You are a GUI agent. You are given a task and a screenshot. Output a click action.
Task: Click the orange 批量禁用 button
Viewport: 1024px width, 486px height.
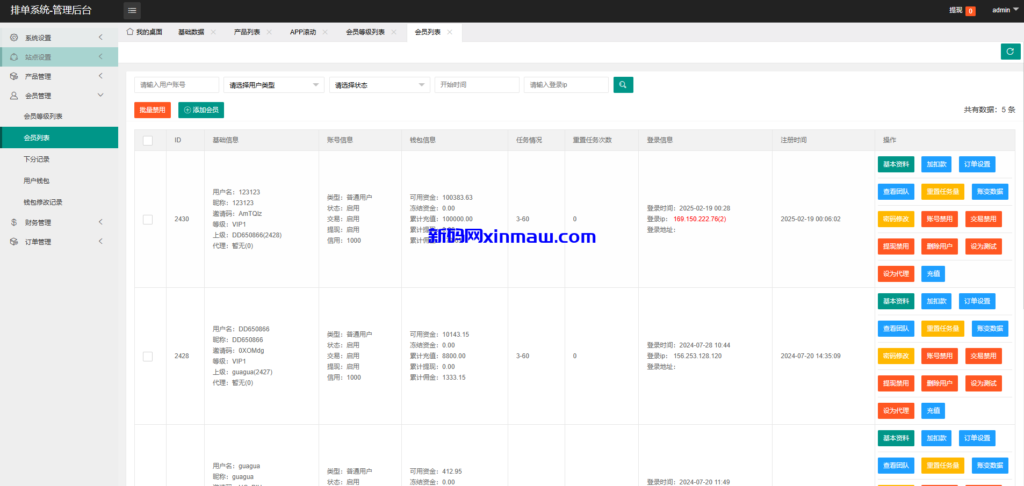(x=152, y=110)
